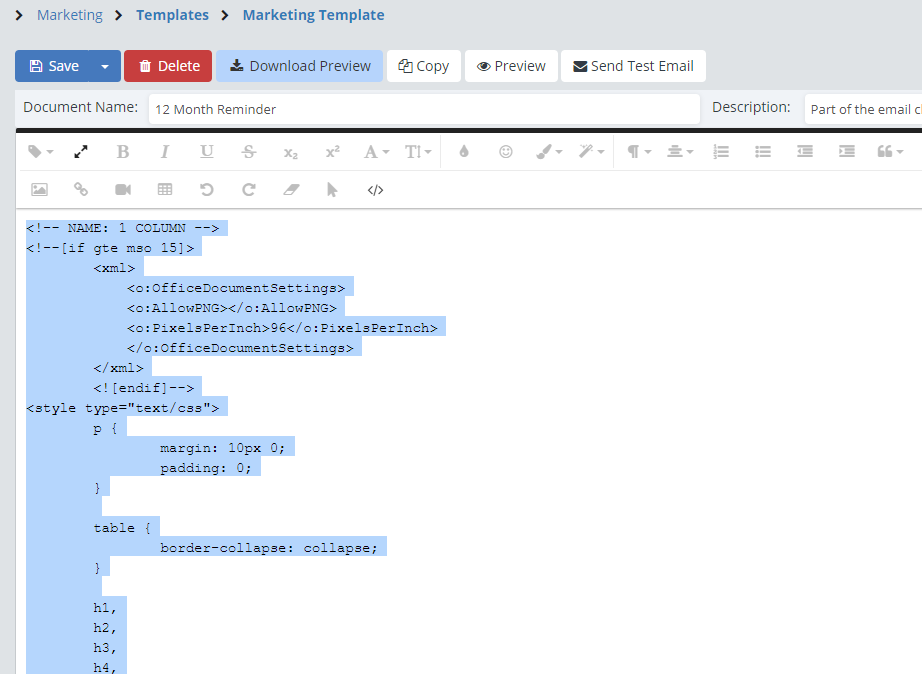
Task: Open the text alignment dropdown
Action: click(x=680, y=152)
